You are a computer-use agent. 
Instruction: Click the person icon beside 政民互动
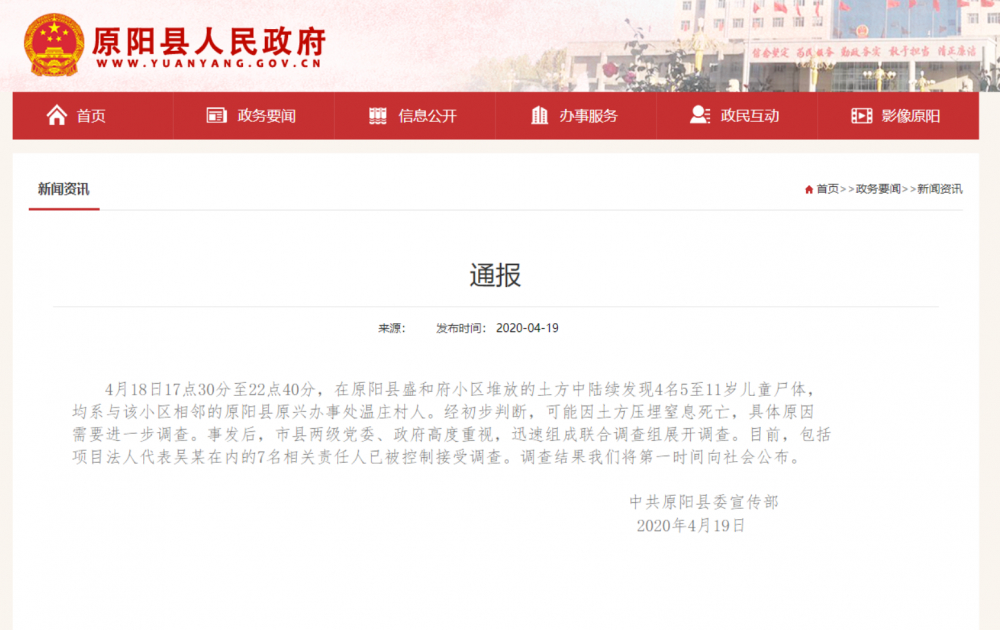[698, 115]
